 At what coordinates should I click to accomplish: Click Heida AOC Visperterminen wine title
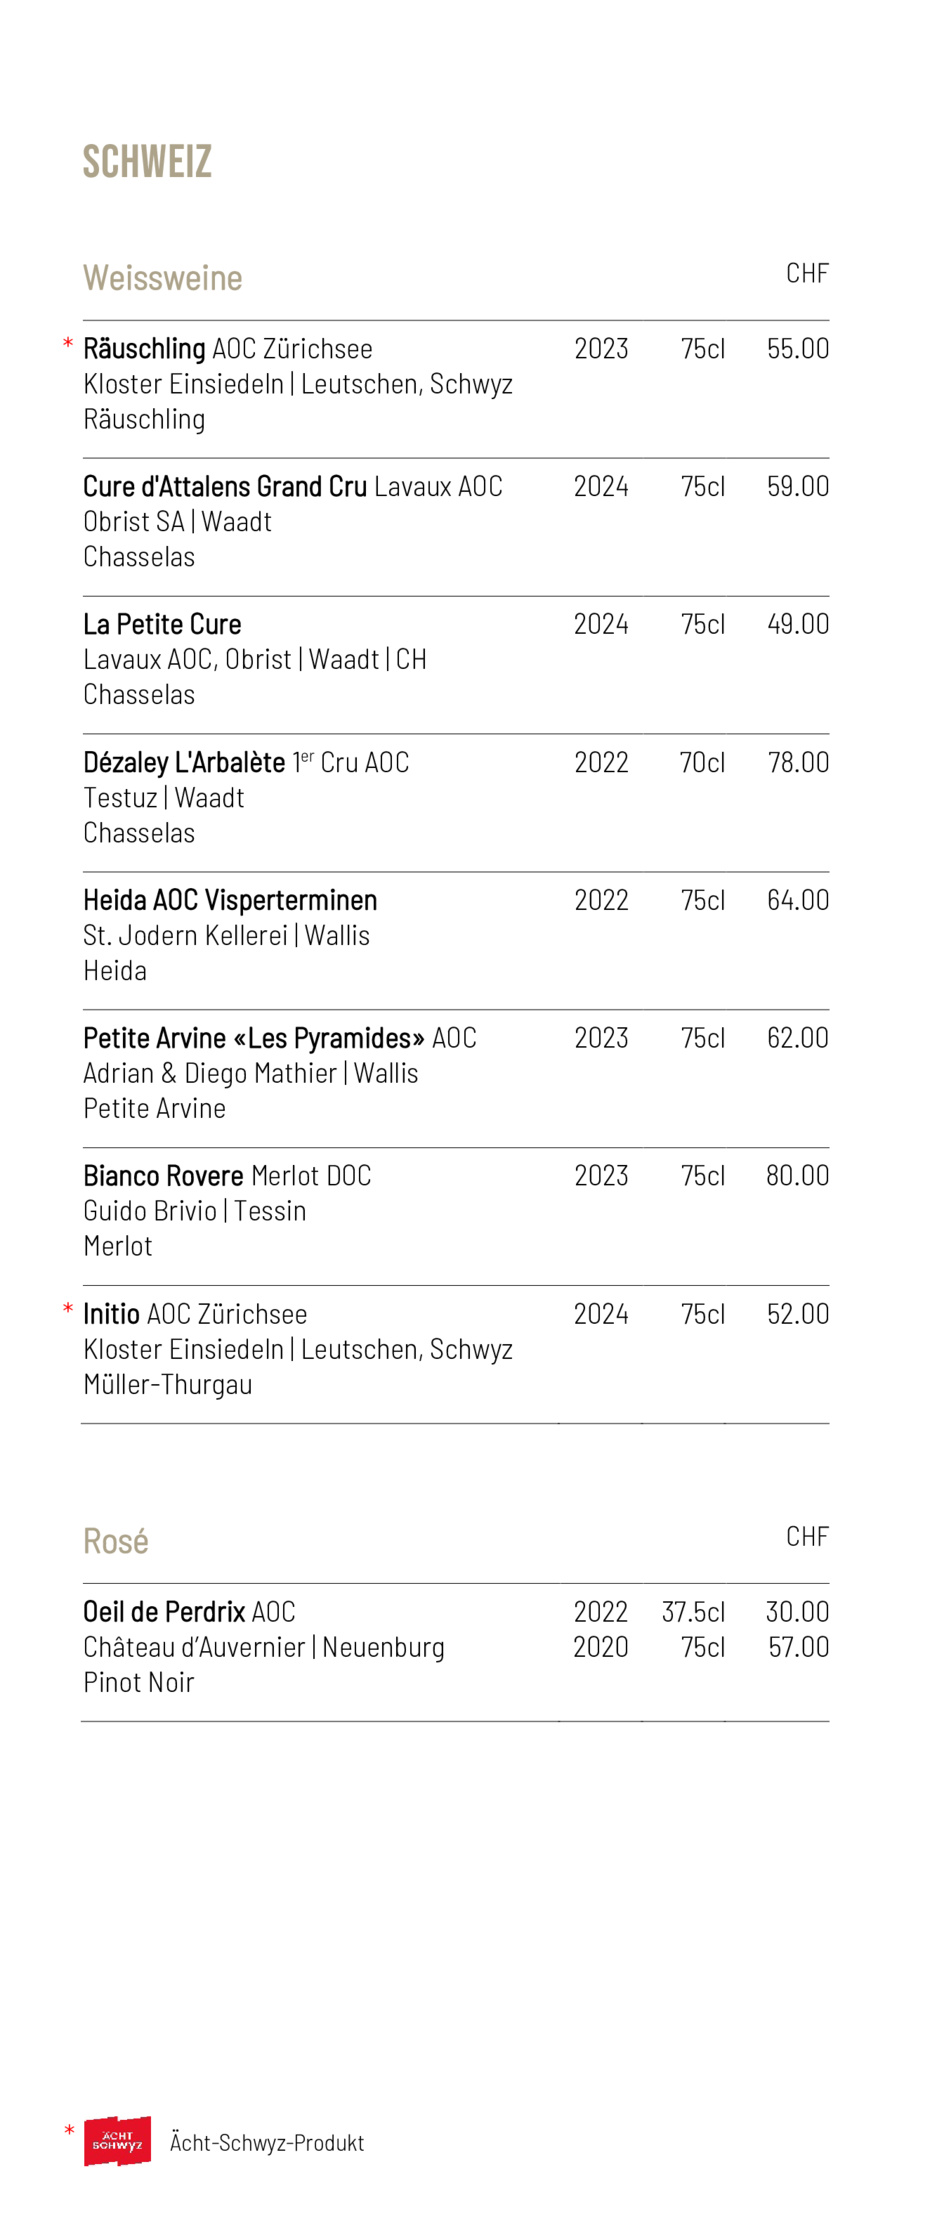[230, 901]
